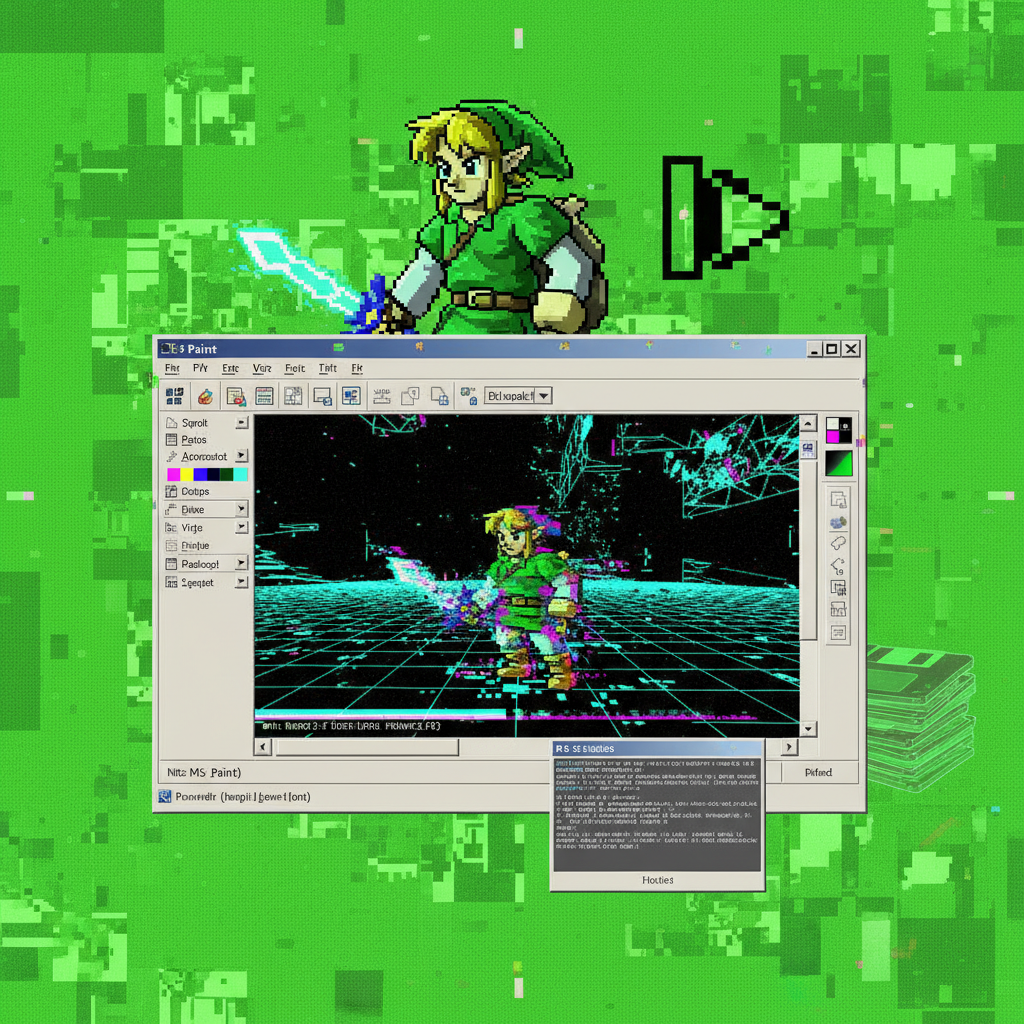
Task: Pick the yellow swatch in sidebar palette
Action: coord(187,474)
